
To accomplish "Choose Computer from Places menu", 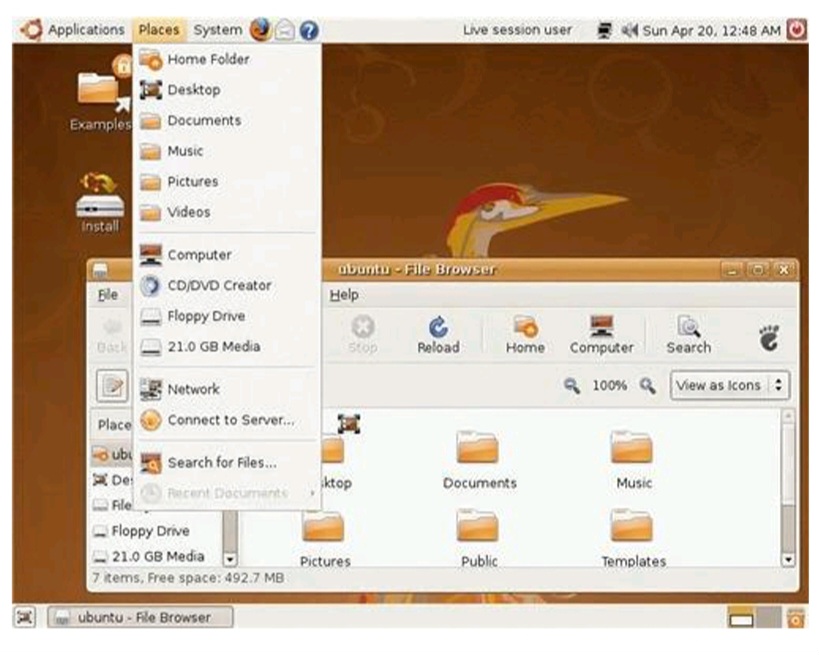I will [228, 255].
